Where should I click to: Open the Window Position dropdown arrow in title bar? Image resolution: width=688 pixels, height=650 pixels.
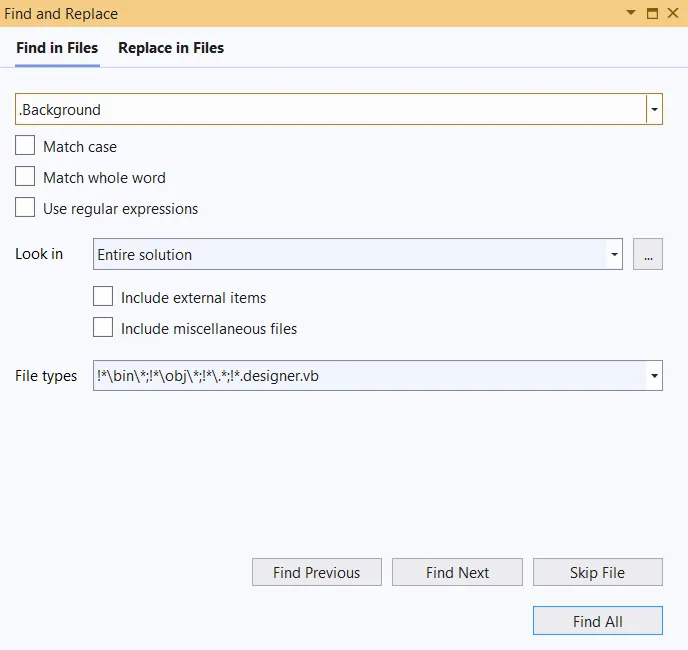tap(631, 13)
